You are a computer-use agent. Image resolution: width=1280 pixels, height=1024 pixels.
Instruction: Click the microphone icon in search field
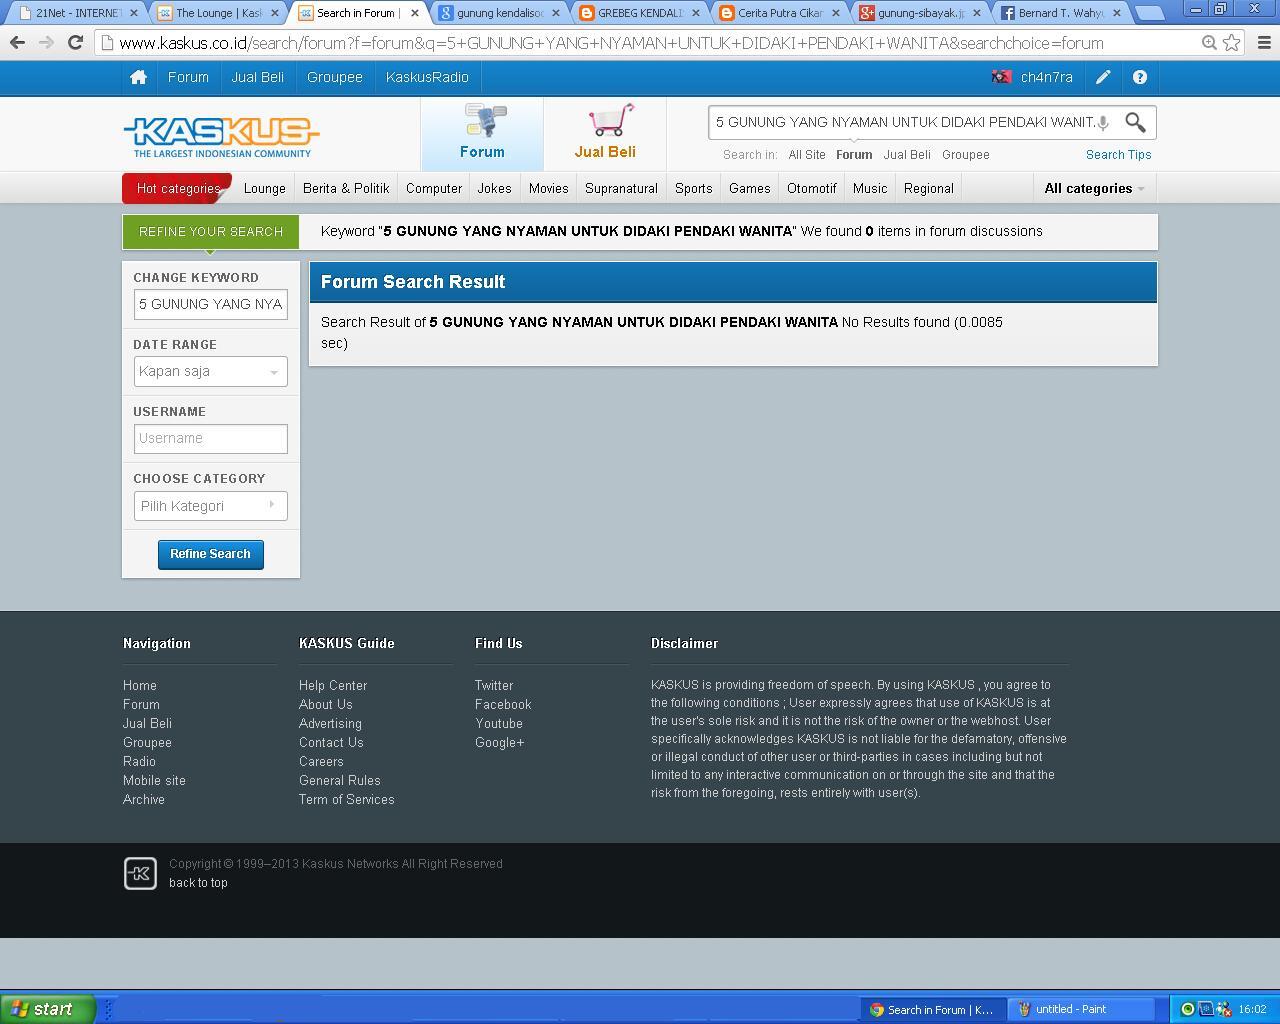coord(1103,123)
